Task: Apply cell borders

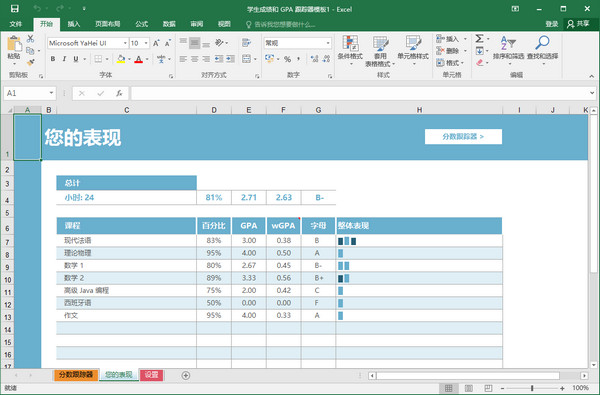Action: pos(98,59)
